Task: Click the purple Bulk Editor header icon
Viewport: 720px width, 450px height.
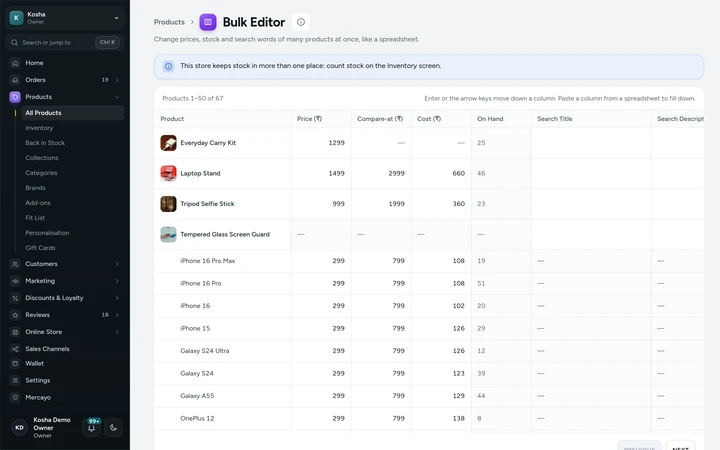Action: tap(208, 22)
